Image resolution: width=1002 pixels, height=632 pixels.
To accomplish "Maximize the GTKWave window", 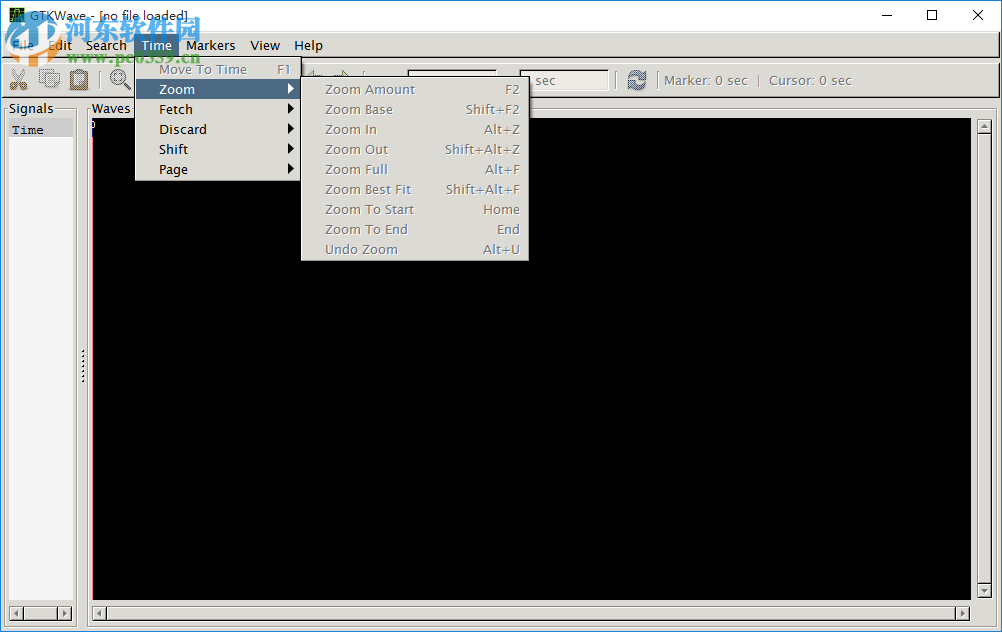I will coord(932,15).
